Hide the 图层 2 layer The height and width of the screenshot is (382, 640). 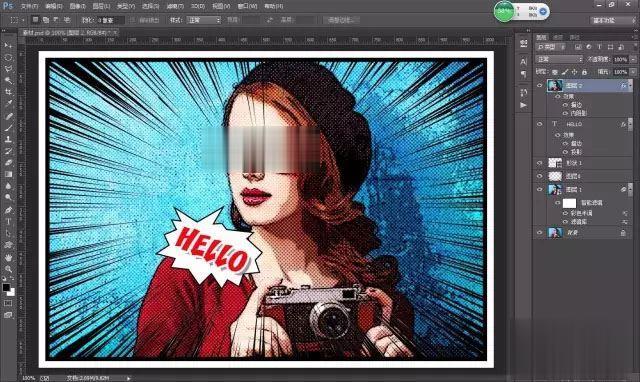tap(540, 85)
